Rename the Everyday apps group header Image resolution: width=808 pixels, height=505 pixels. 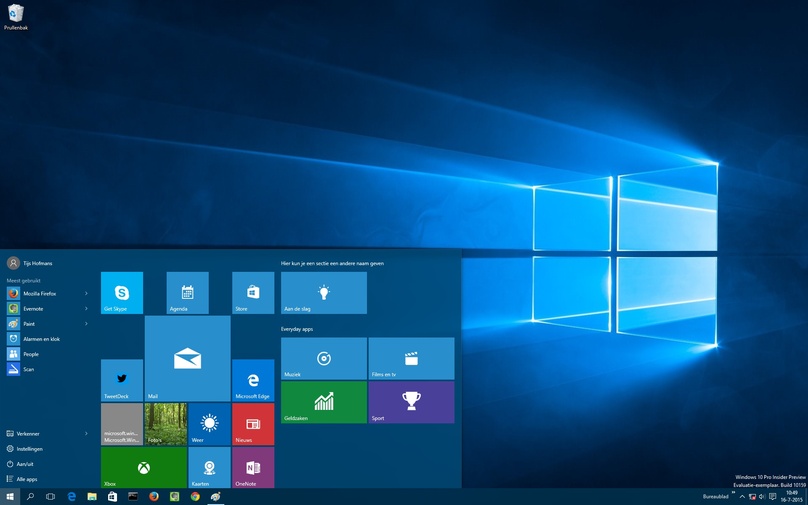point(297,329)
